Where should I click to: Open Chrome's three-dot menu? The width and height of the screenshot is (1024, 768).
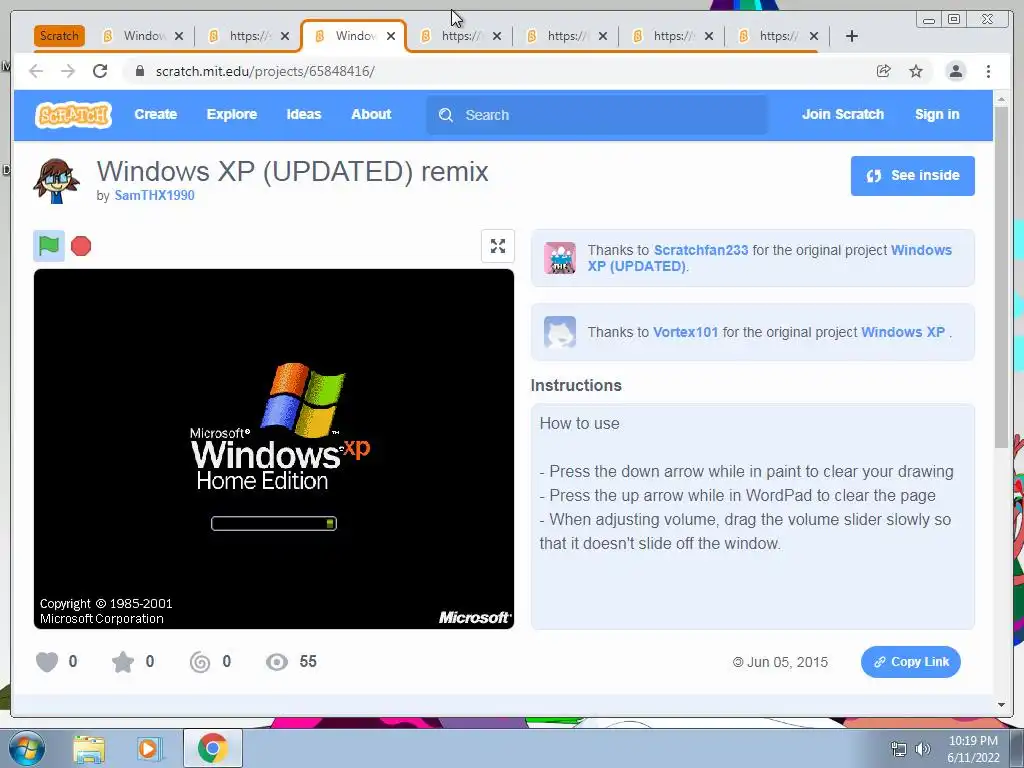tap(988, 71)
